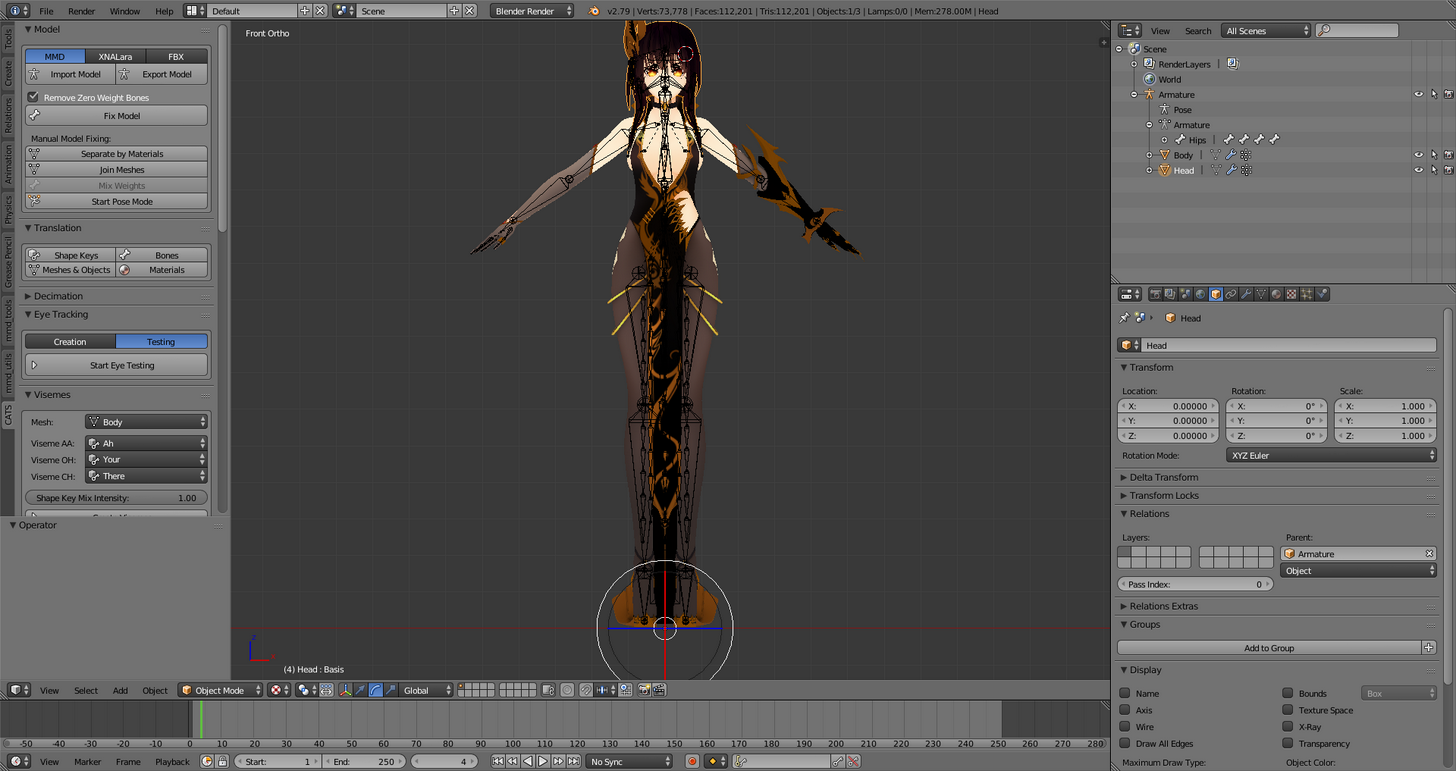The image size is (1456, 771).
Task: Open the Texture checker tab in Properties
Action: 1291,294
